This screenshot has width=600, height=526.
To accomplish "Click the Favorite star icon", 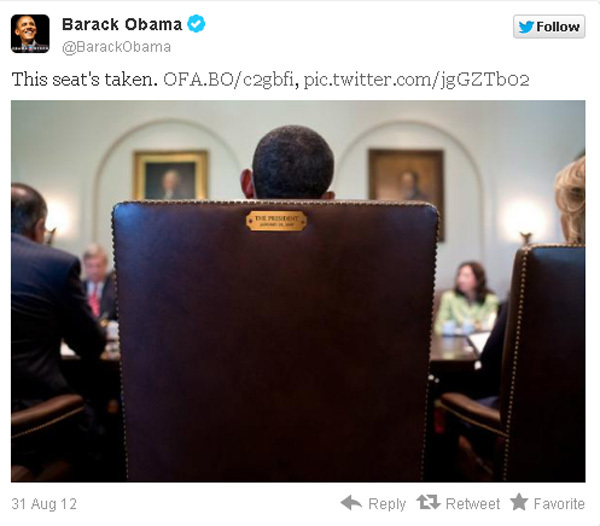I will 519,502.
